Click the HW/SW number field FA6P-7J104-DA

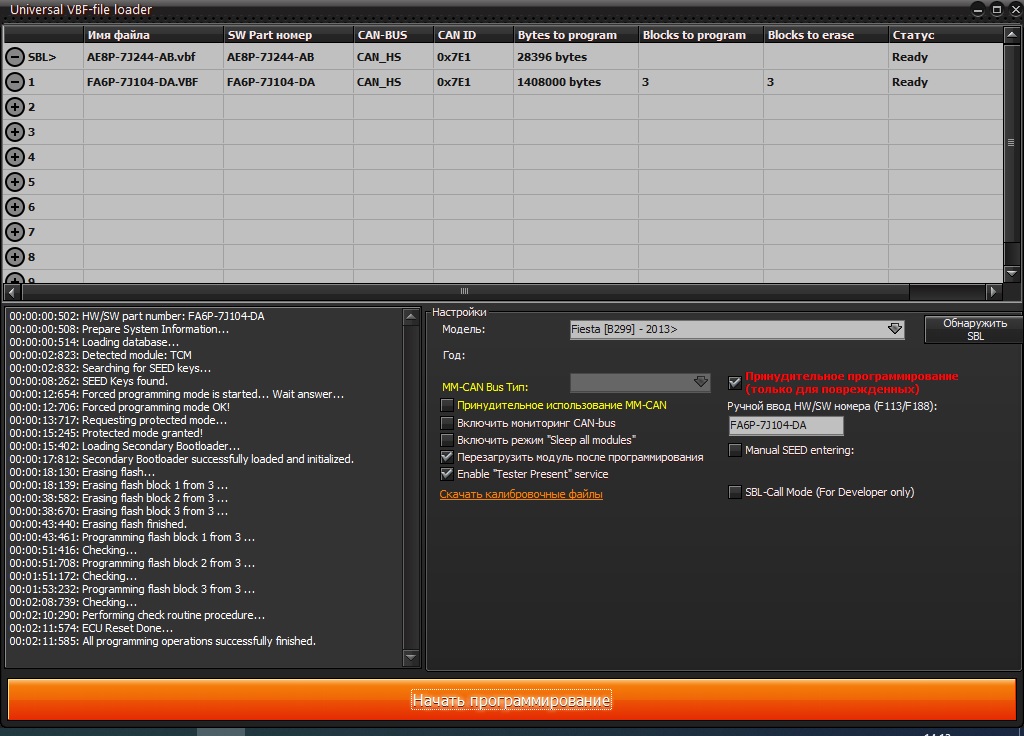[x=785, y=426]
